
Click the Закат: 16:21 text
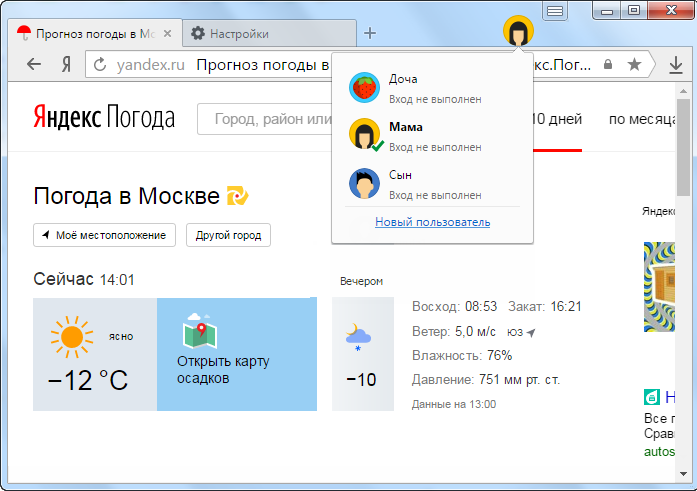click(545, 307)
